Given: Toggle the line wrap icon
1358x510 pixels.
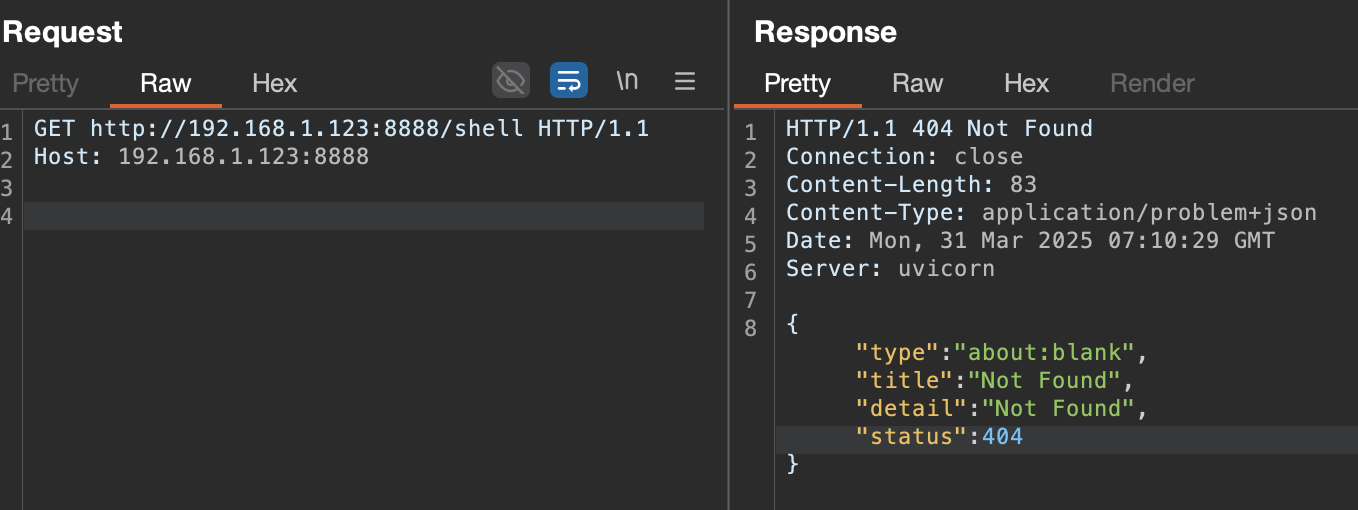Looking at the screenshot, I should coord(569,81).
